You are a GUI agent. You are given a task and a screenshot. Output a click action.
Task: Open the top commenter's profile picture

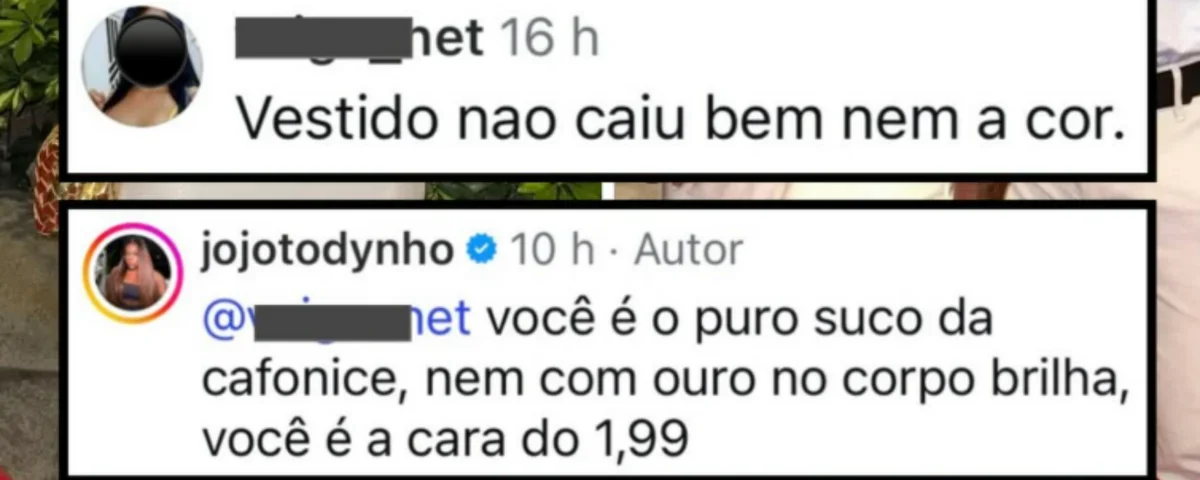click(142, 66)
